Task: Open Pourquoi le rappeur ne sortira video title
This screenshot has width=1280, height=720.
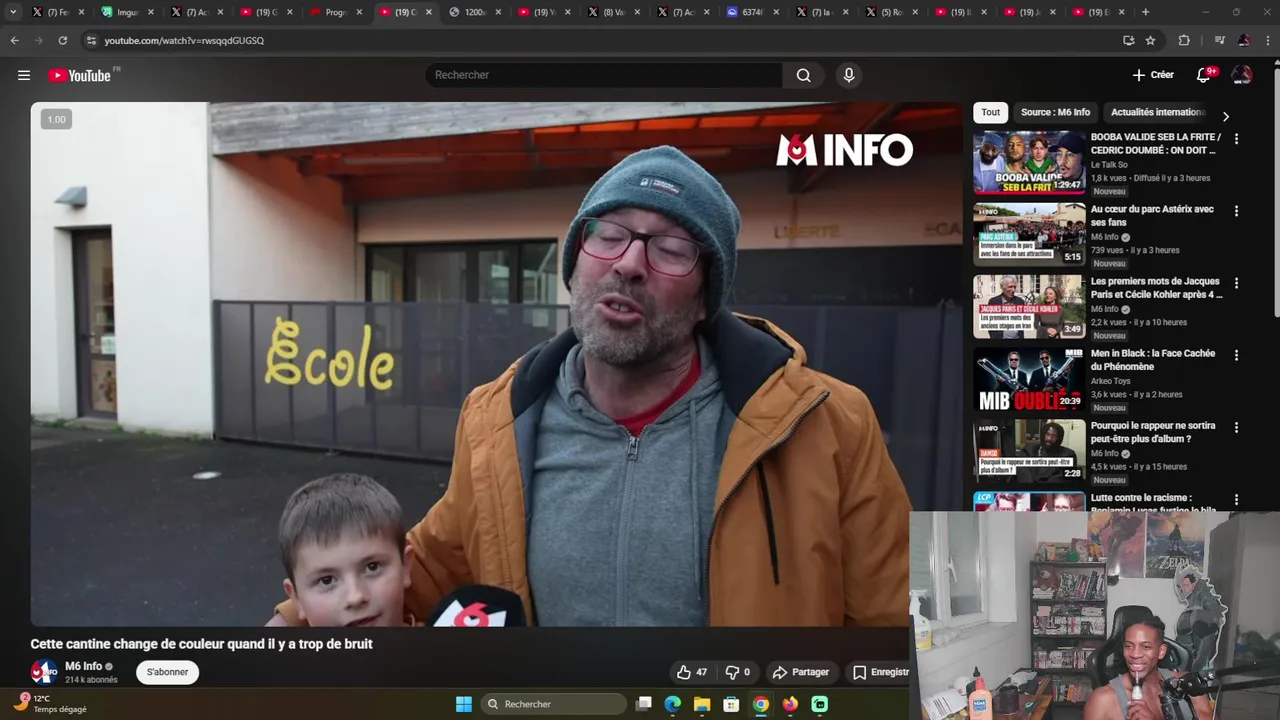Action: point(1153,432)
